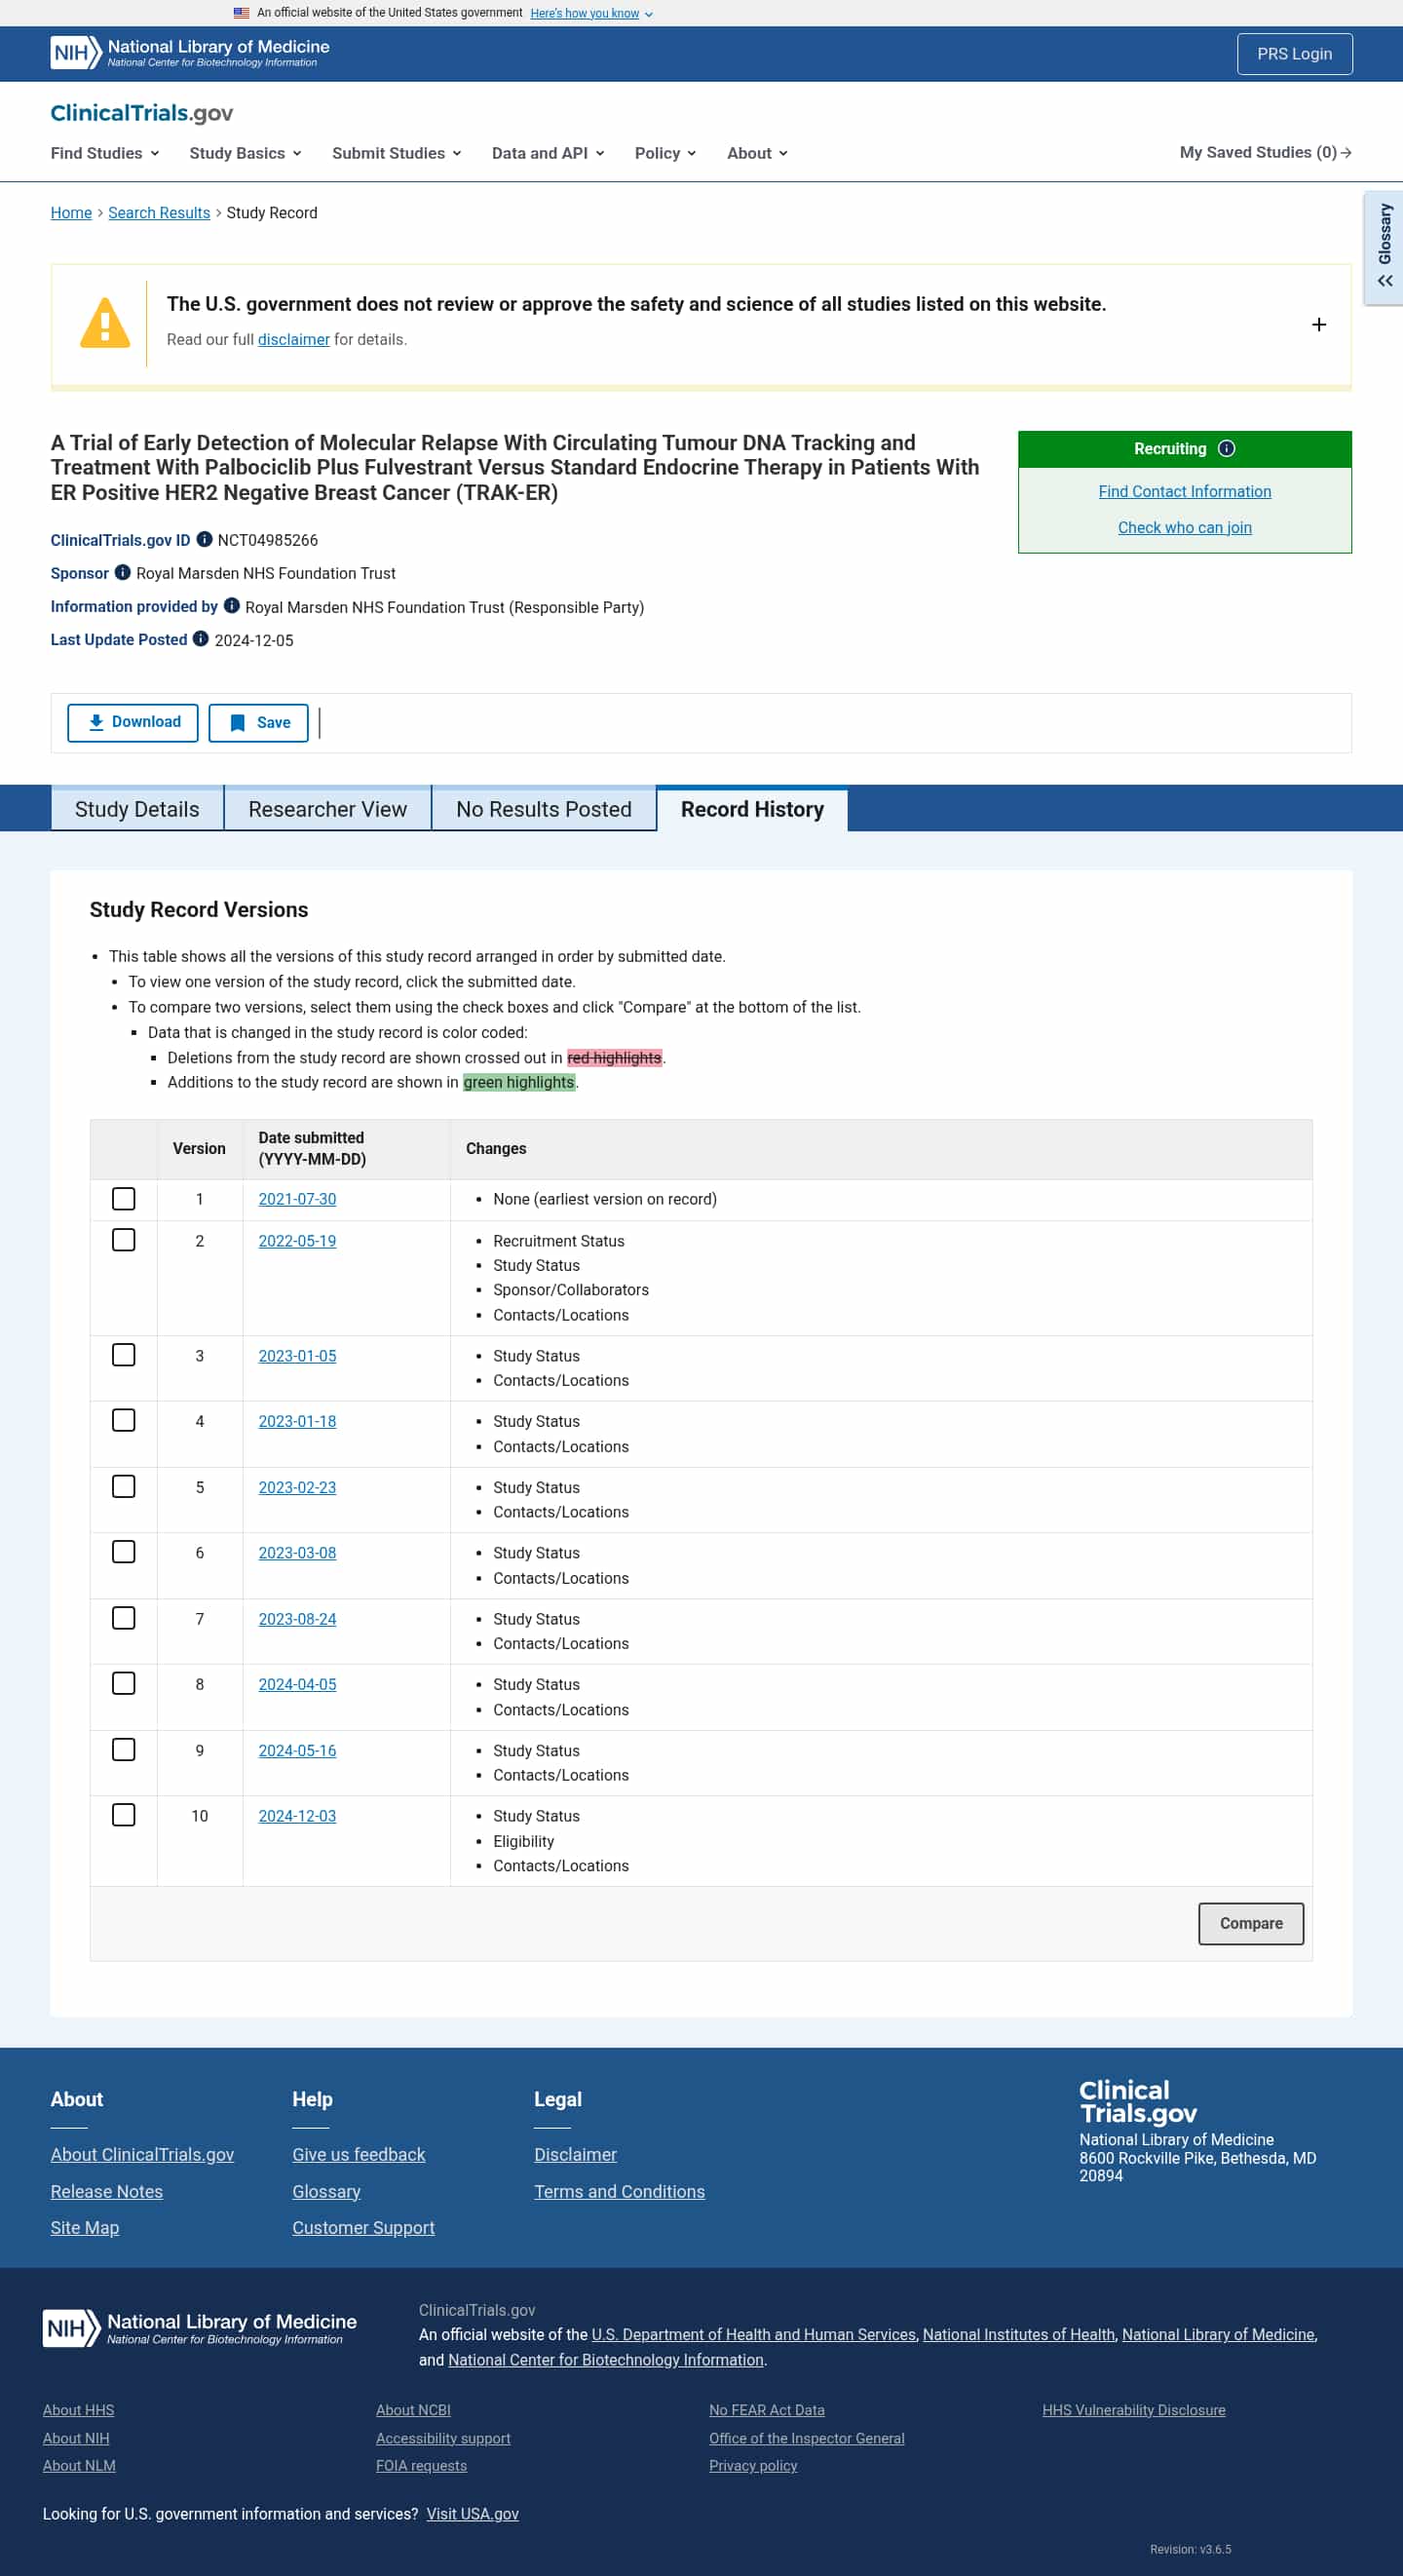Viewport: 1403px width, 2576px height.
Task: Expand the Submit Studies menu
Action: [x=397, y=153]
